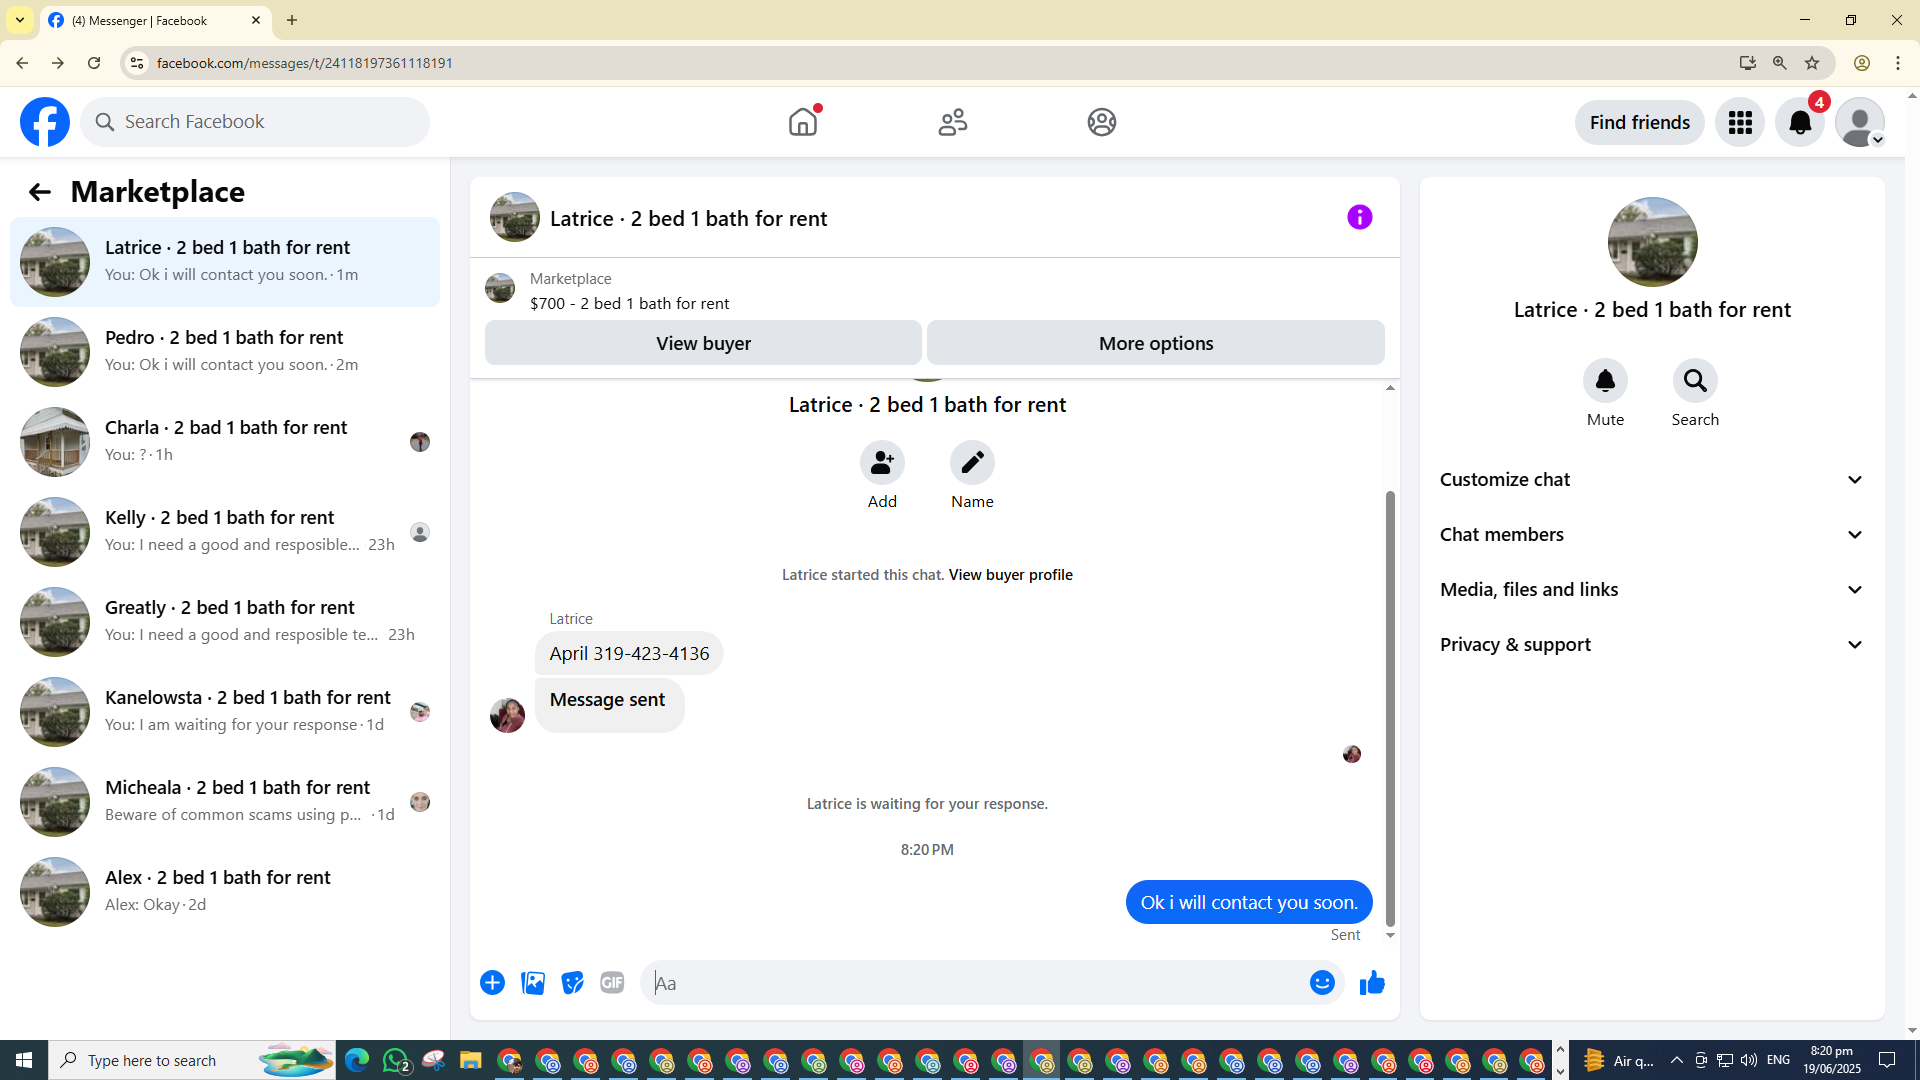Focus the Search Facebook field
Image resolution: width=1920 pixels, height=1080 pixels.
[x=255, y=122]
